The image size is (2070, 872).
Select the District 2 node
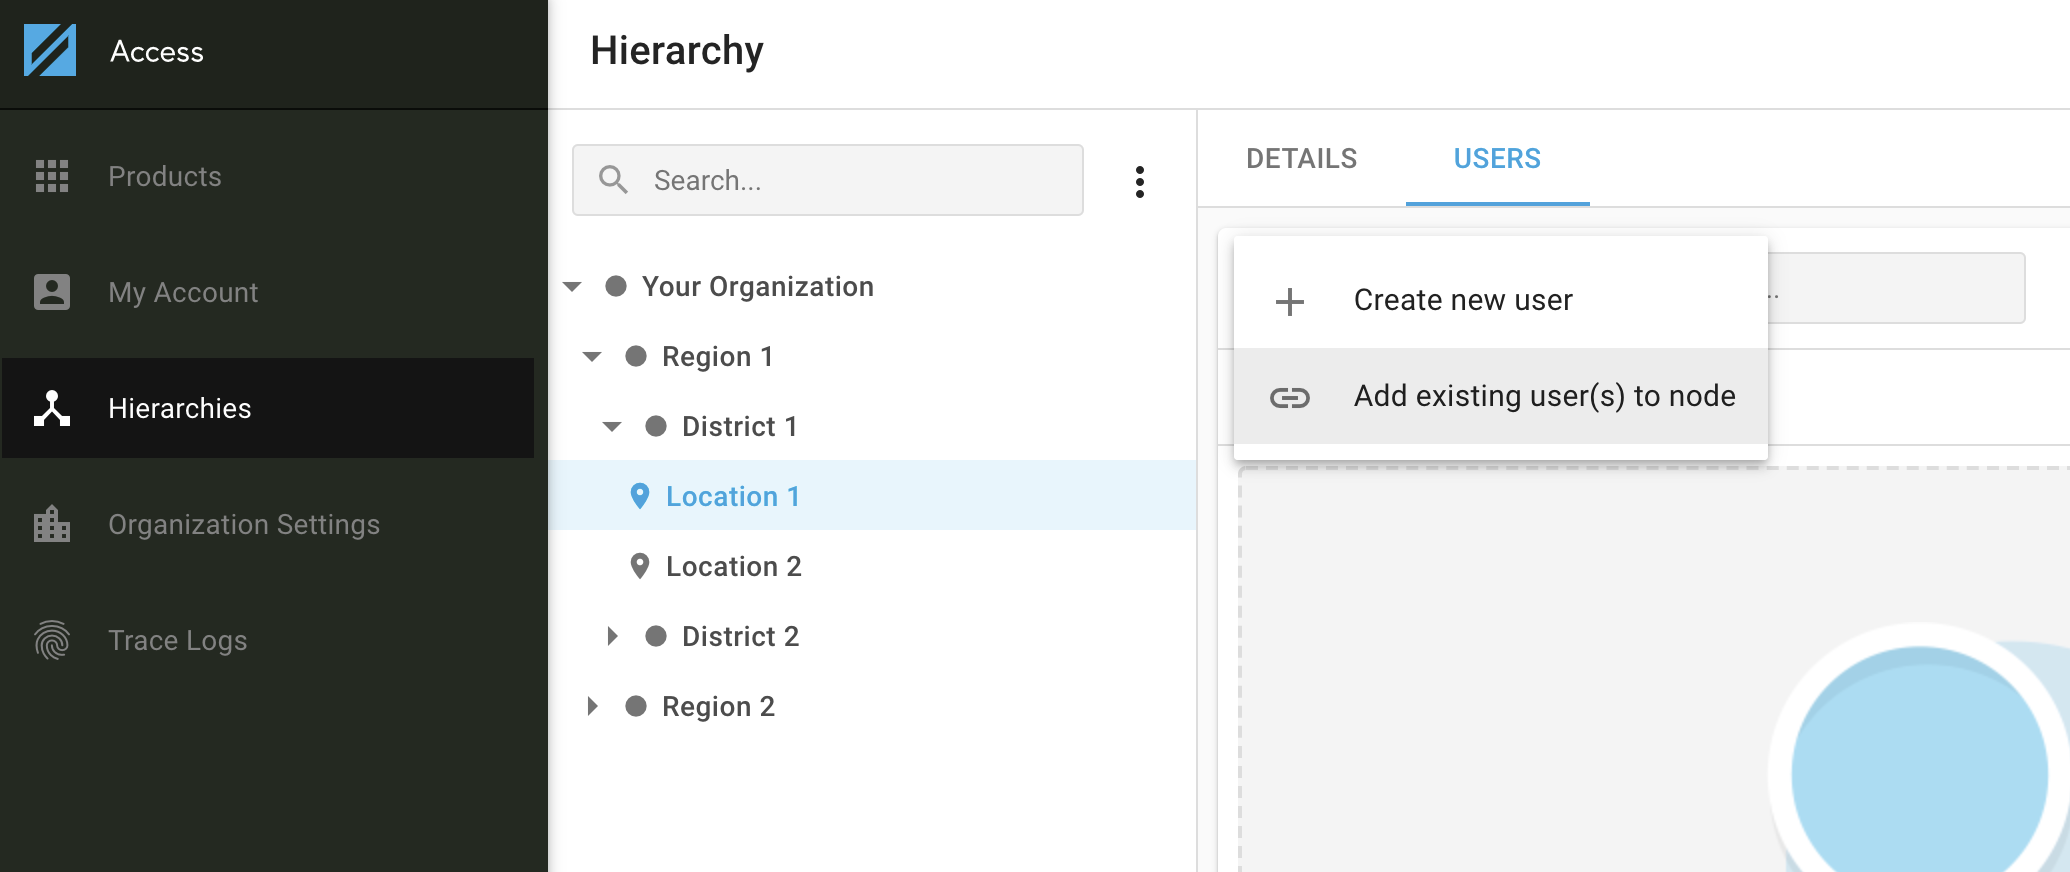click(x=740, y=637)
